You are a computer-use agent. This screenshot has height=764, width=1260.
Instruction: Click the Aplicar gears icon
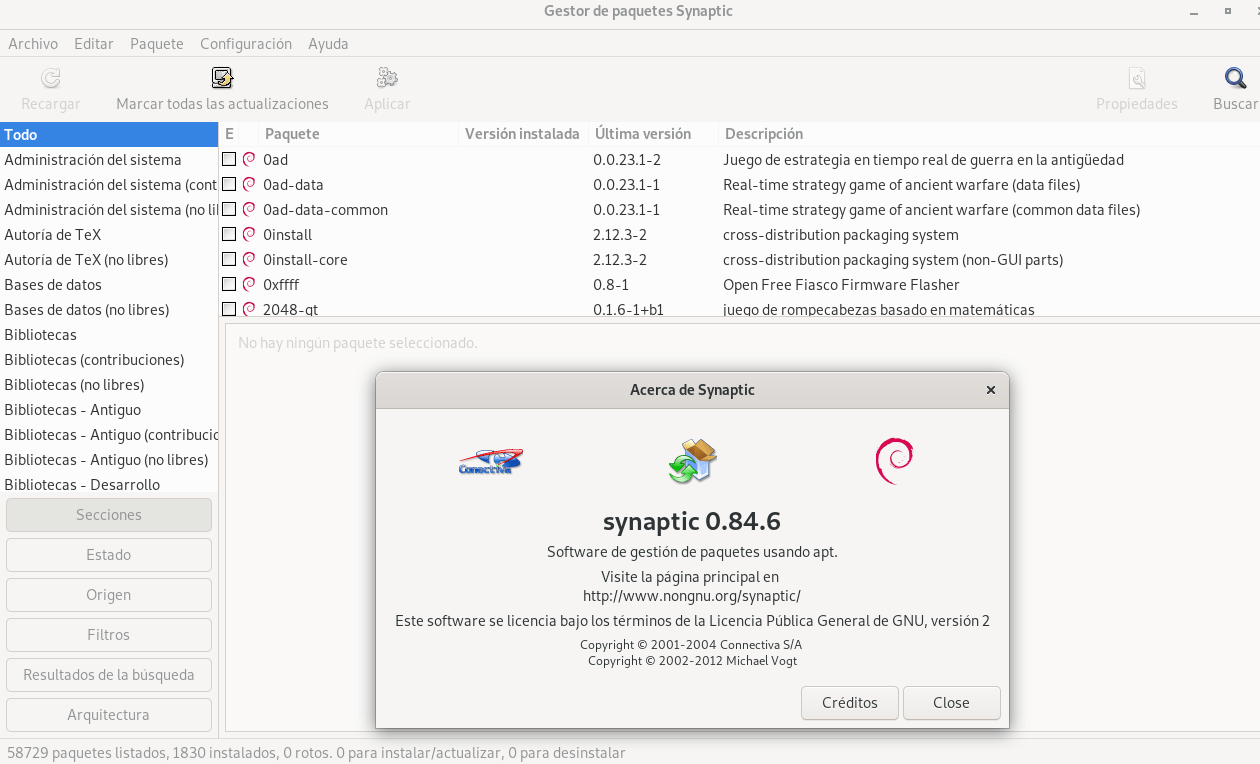[x=387, y=78]
